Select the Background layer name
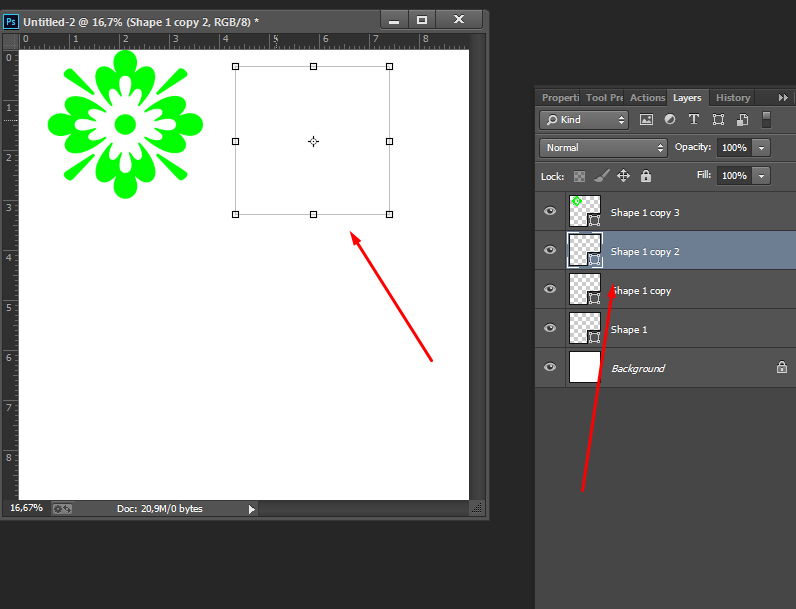 pyautogui.click(x=638, y=368)
